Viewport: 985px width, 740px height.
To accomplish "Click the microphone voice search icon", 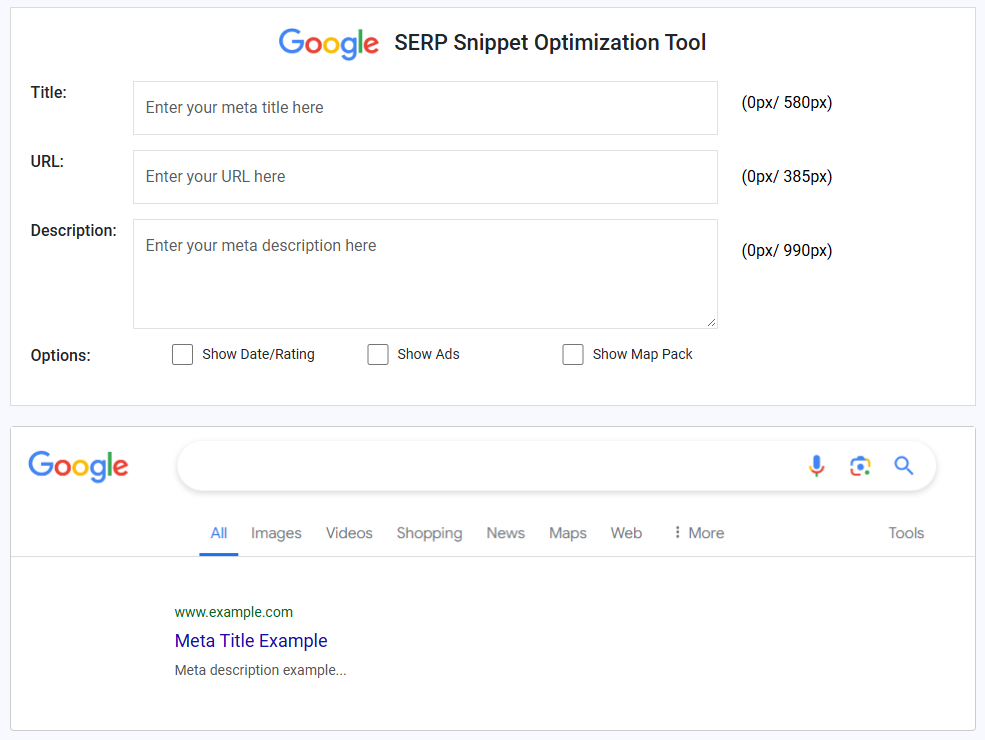I will coord(816,466).
